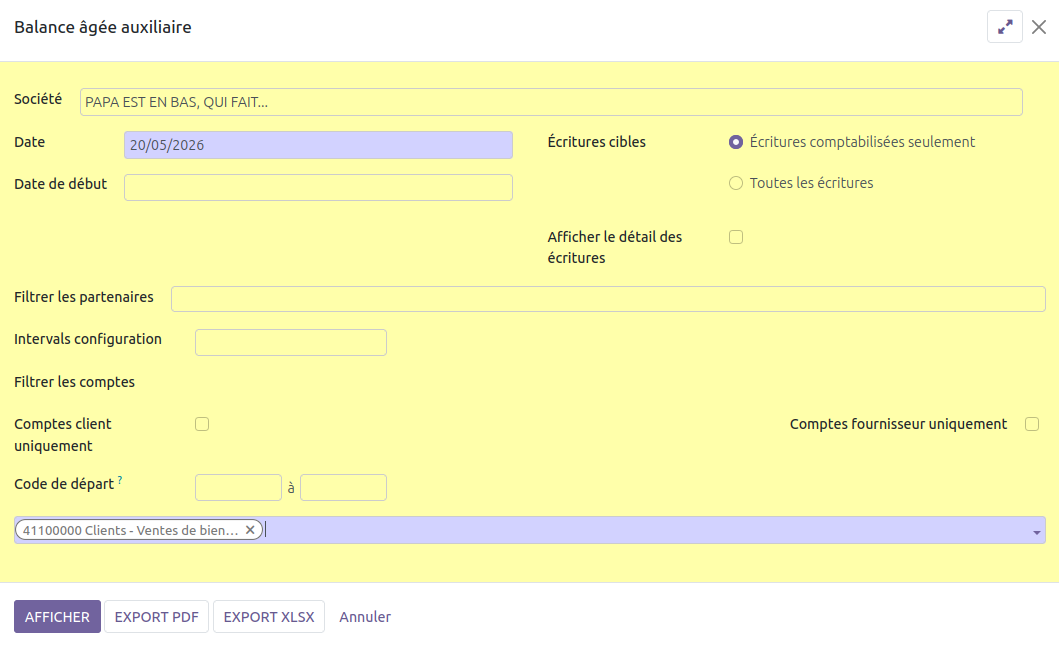Focus the Date de début field
Viewport: 1059px width, 645px height.
[318, 187]
